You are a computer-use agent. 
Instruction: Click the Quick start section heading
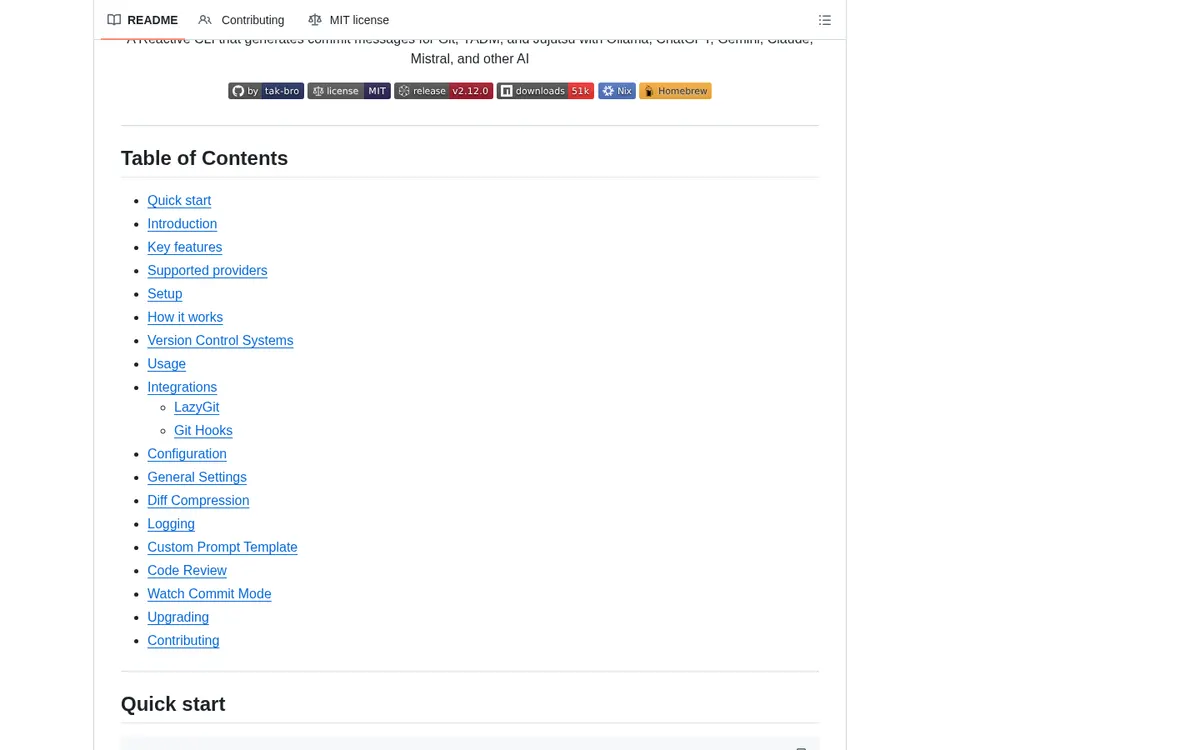tap(173, 704)
